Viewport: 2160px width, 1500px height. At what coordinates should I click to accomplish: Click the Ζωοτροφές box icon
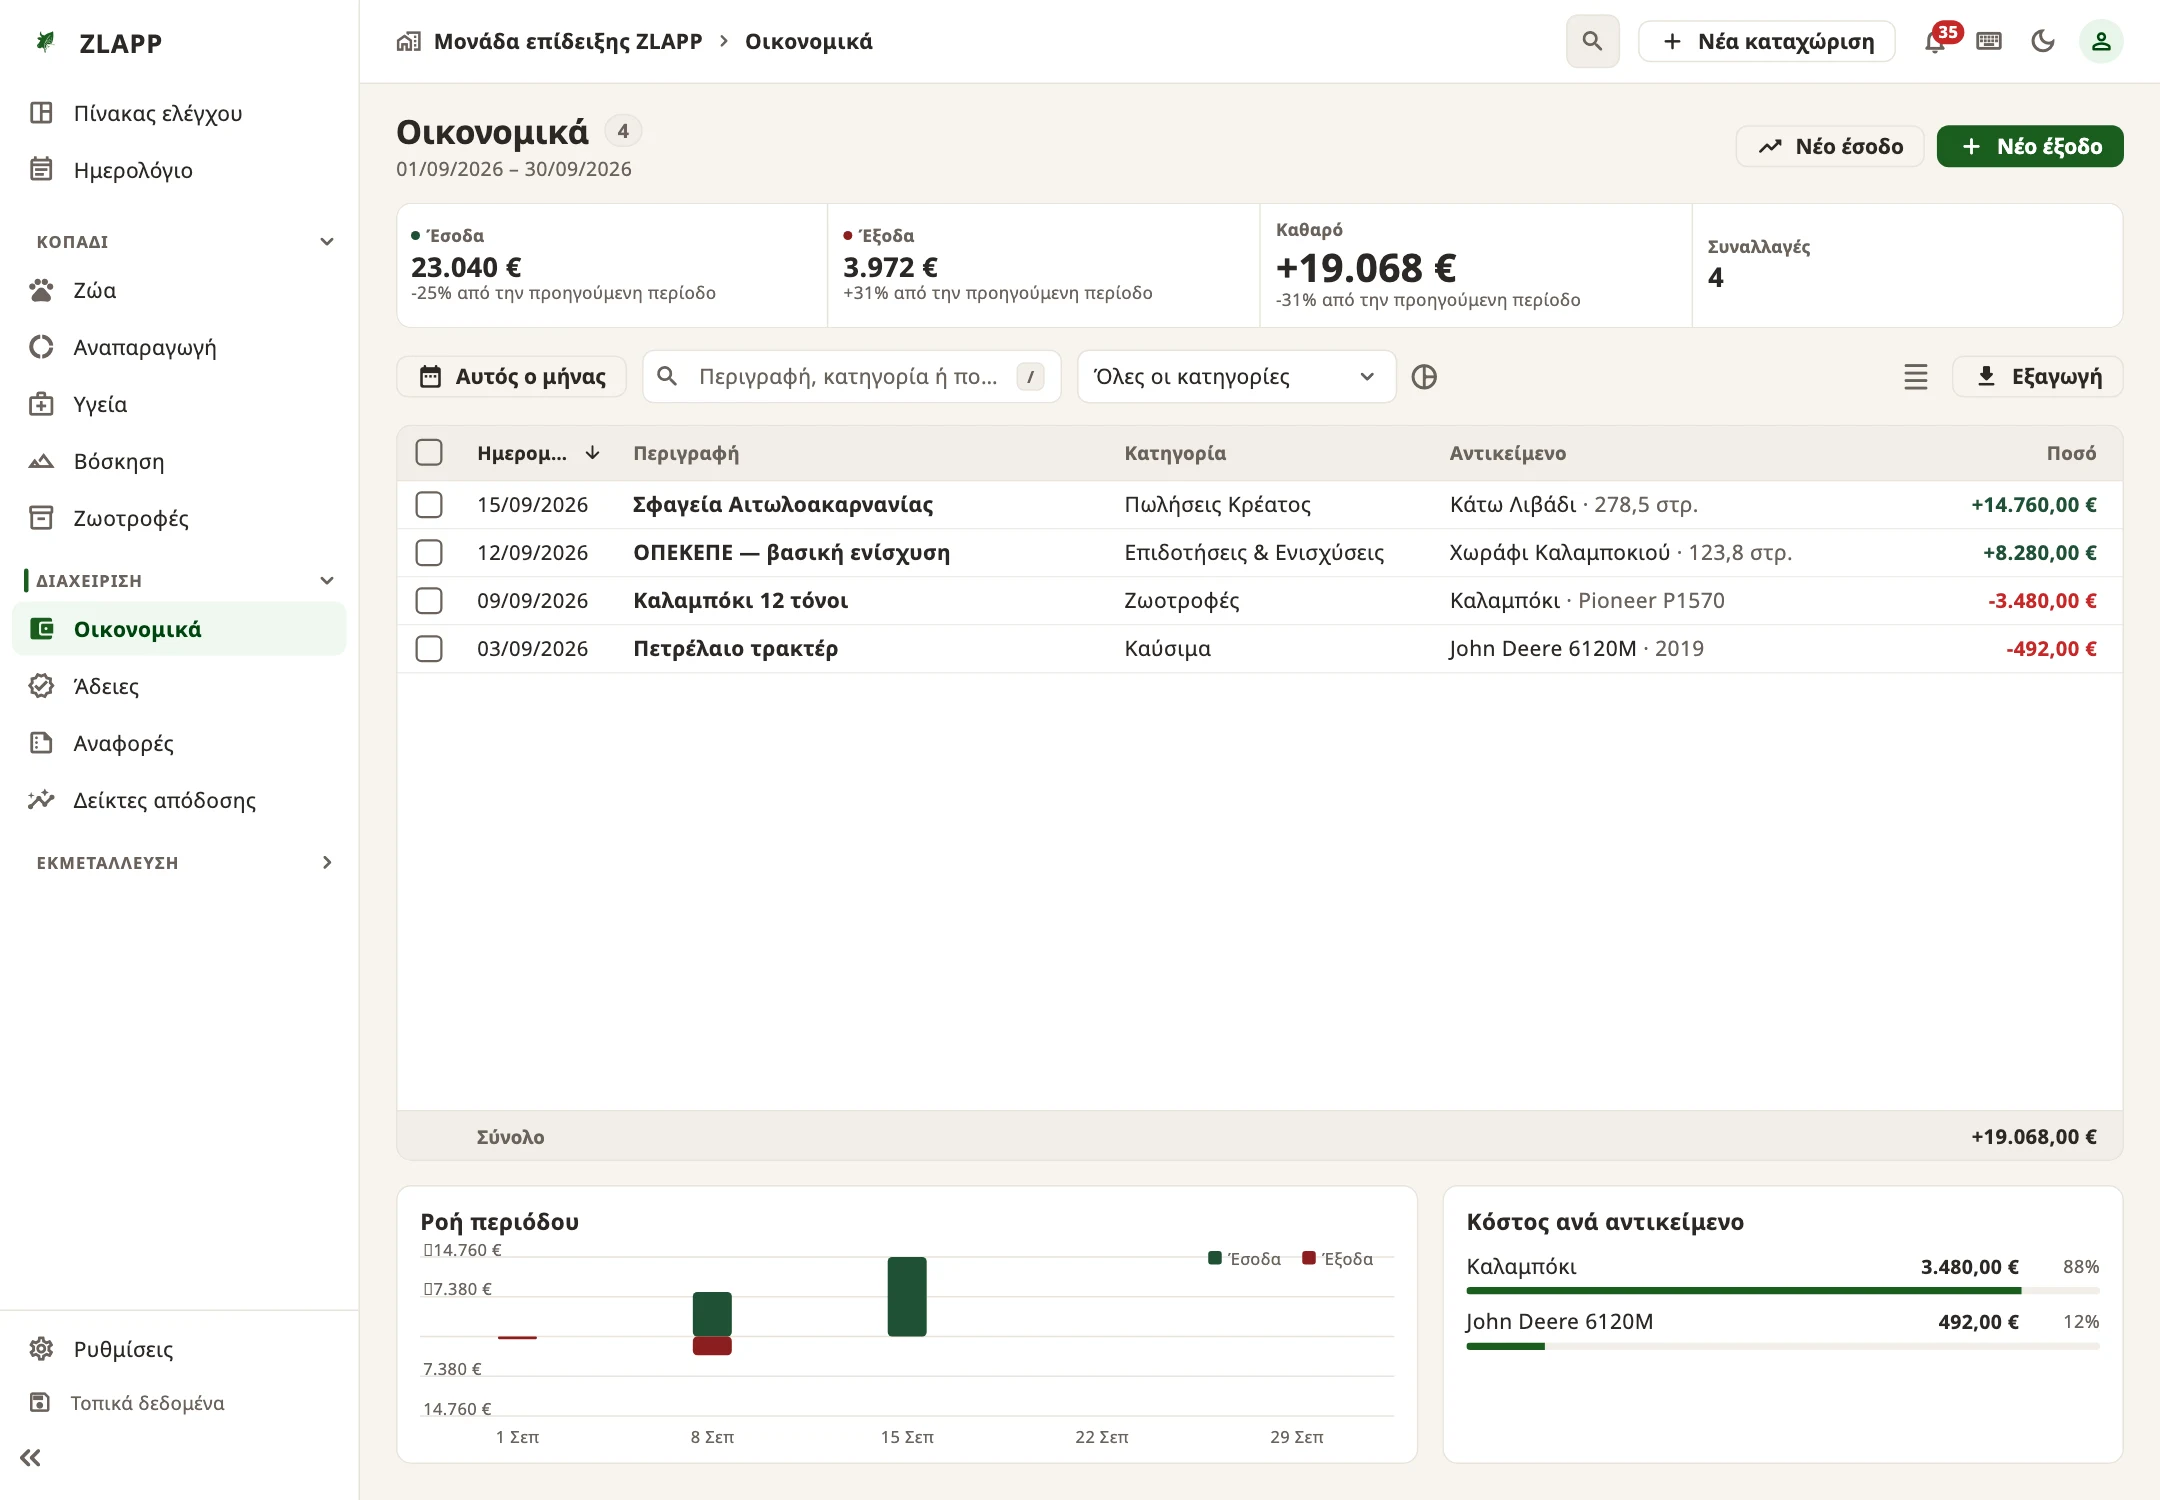[x=41, y=518]
